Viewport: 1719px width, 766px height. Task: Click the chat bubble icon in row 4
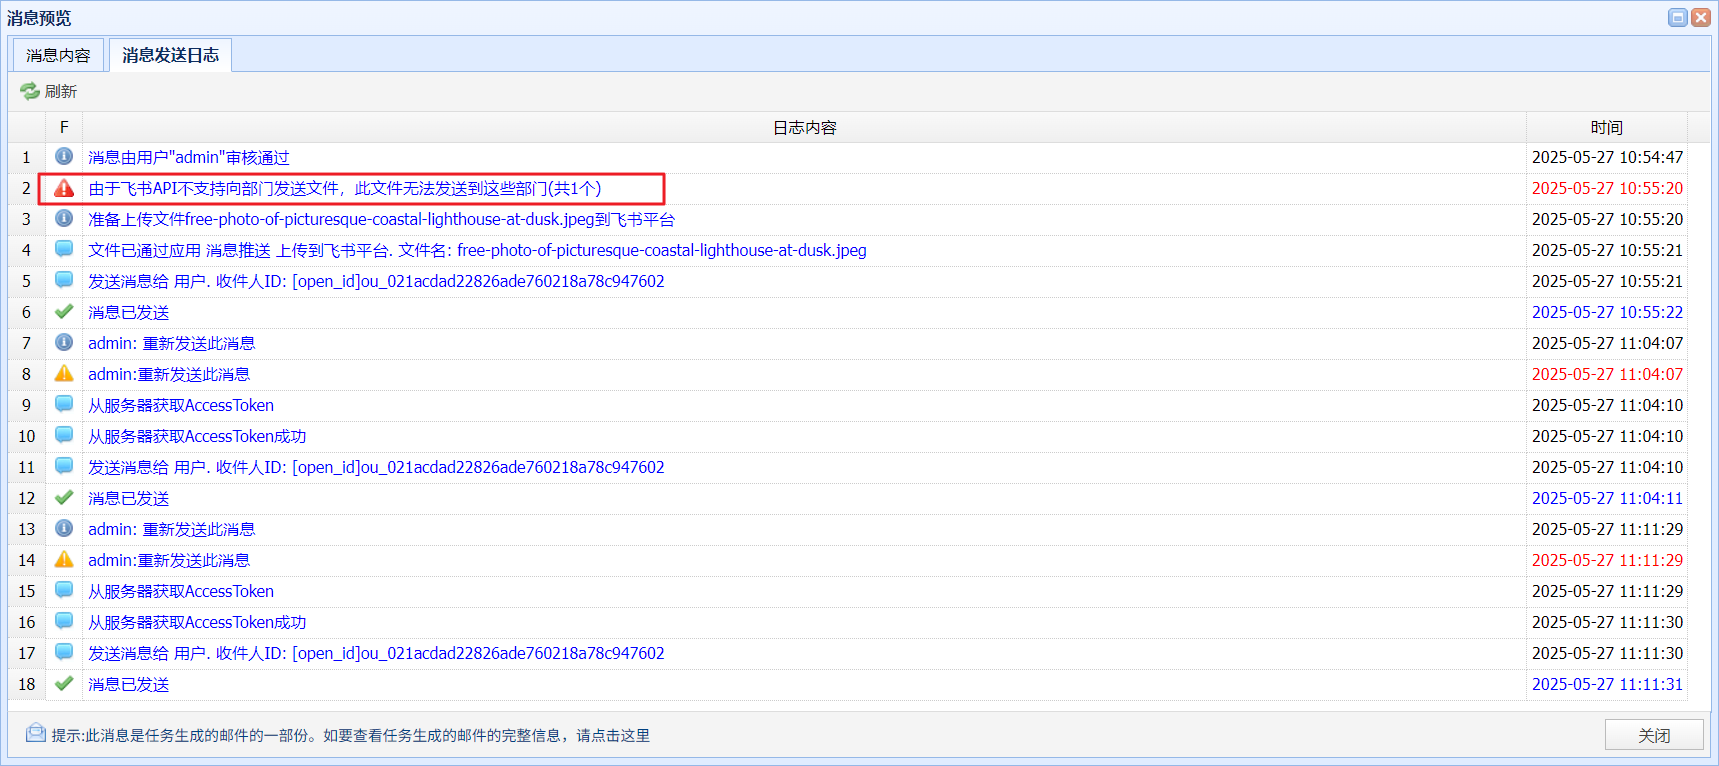tap(64, 249)
